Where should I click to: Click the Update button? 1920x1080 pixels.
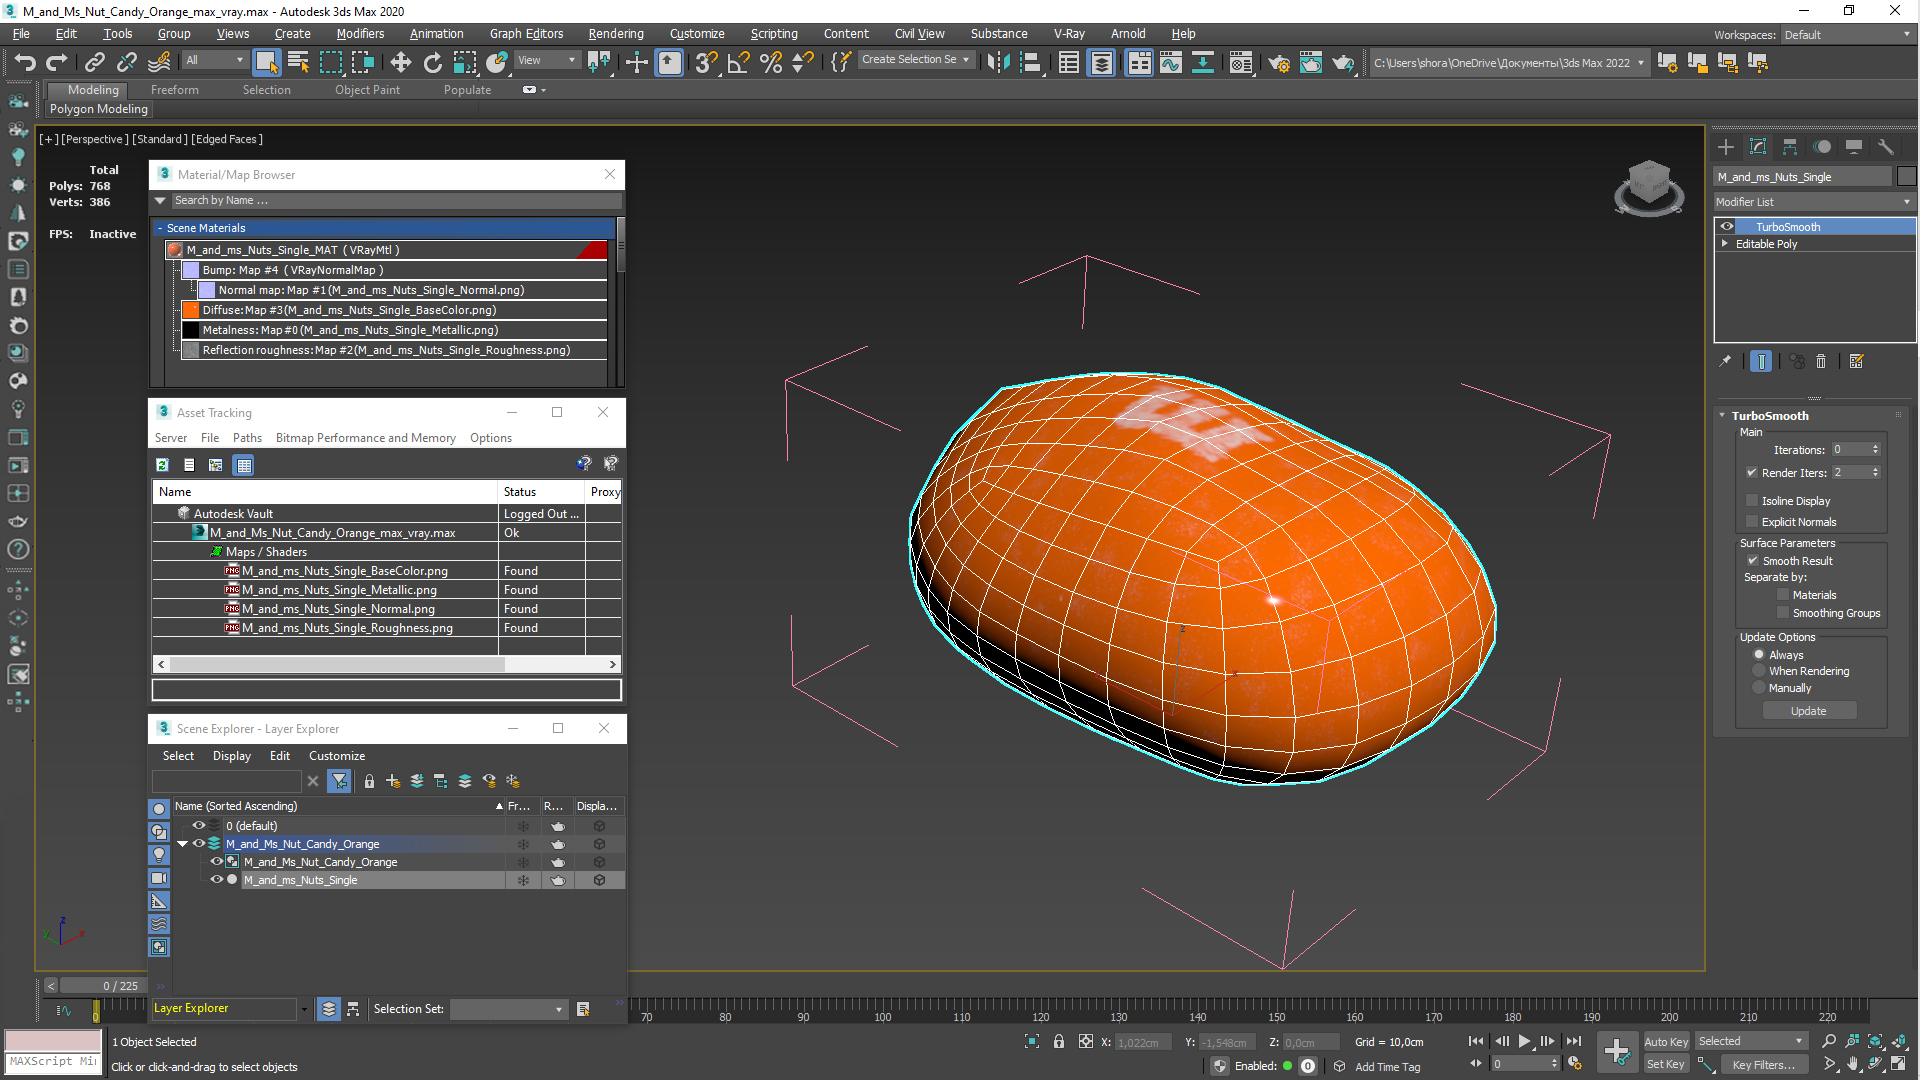click(1808, 711)
